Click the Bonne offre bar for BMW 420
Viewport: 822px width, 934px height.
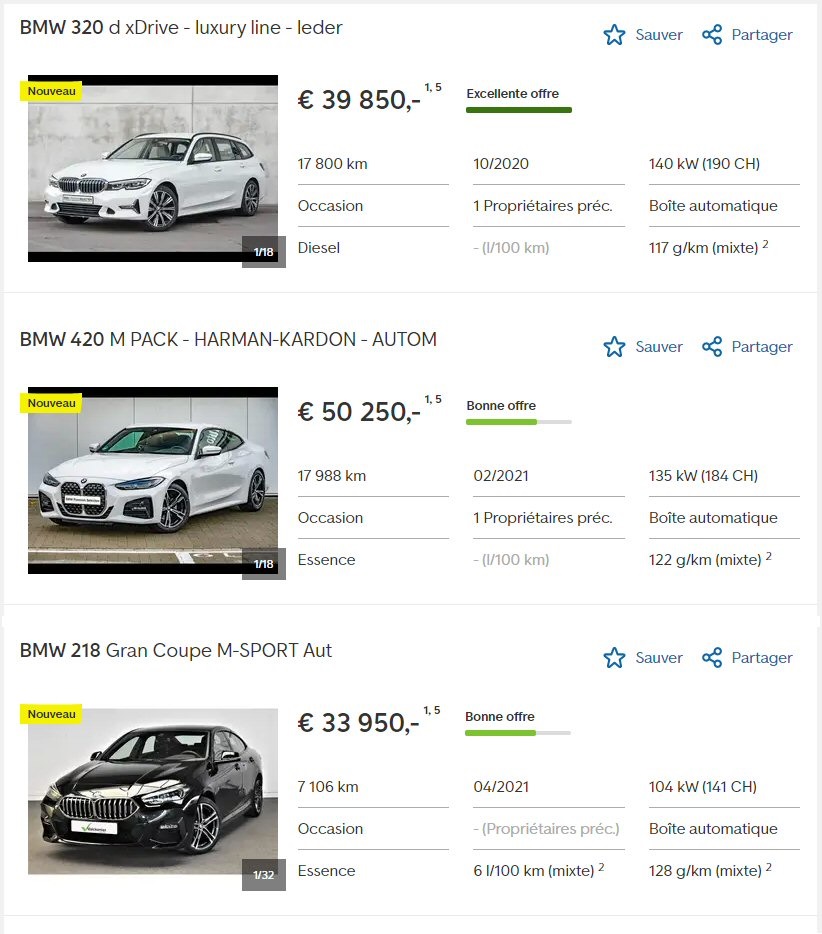pyautogui.click(x=519, y=422)
